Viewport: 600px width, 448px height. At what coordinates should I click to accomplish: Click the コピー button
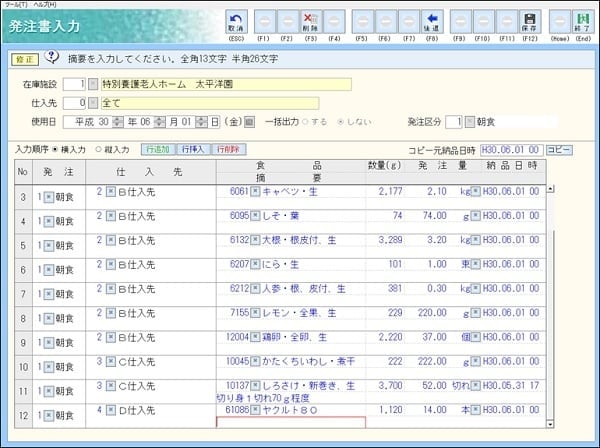coord(559,150)
